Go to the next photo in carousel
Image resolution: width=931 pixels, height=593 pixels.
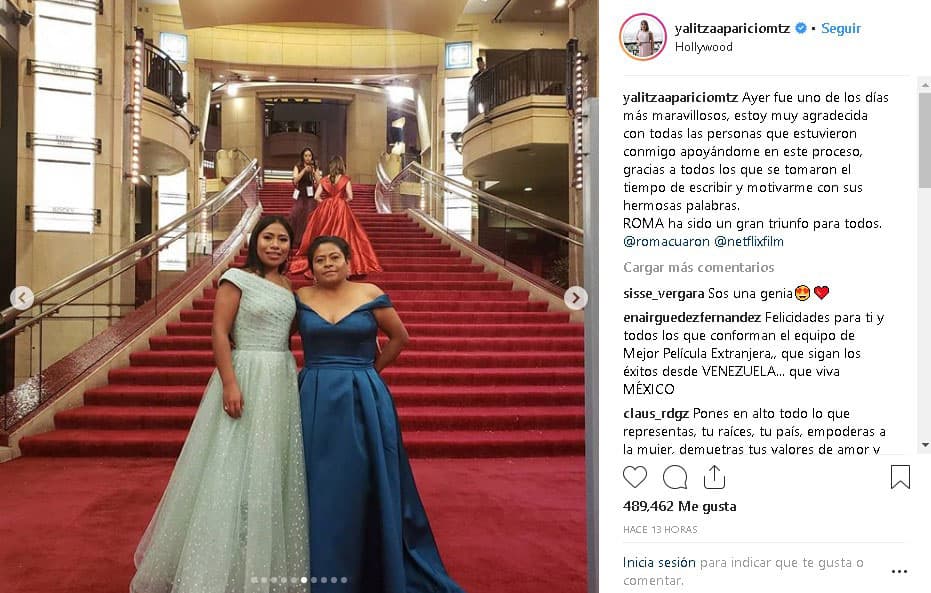575,298
